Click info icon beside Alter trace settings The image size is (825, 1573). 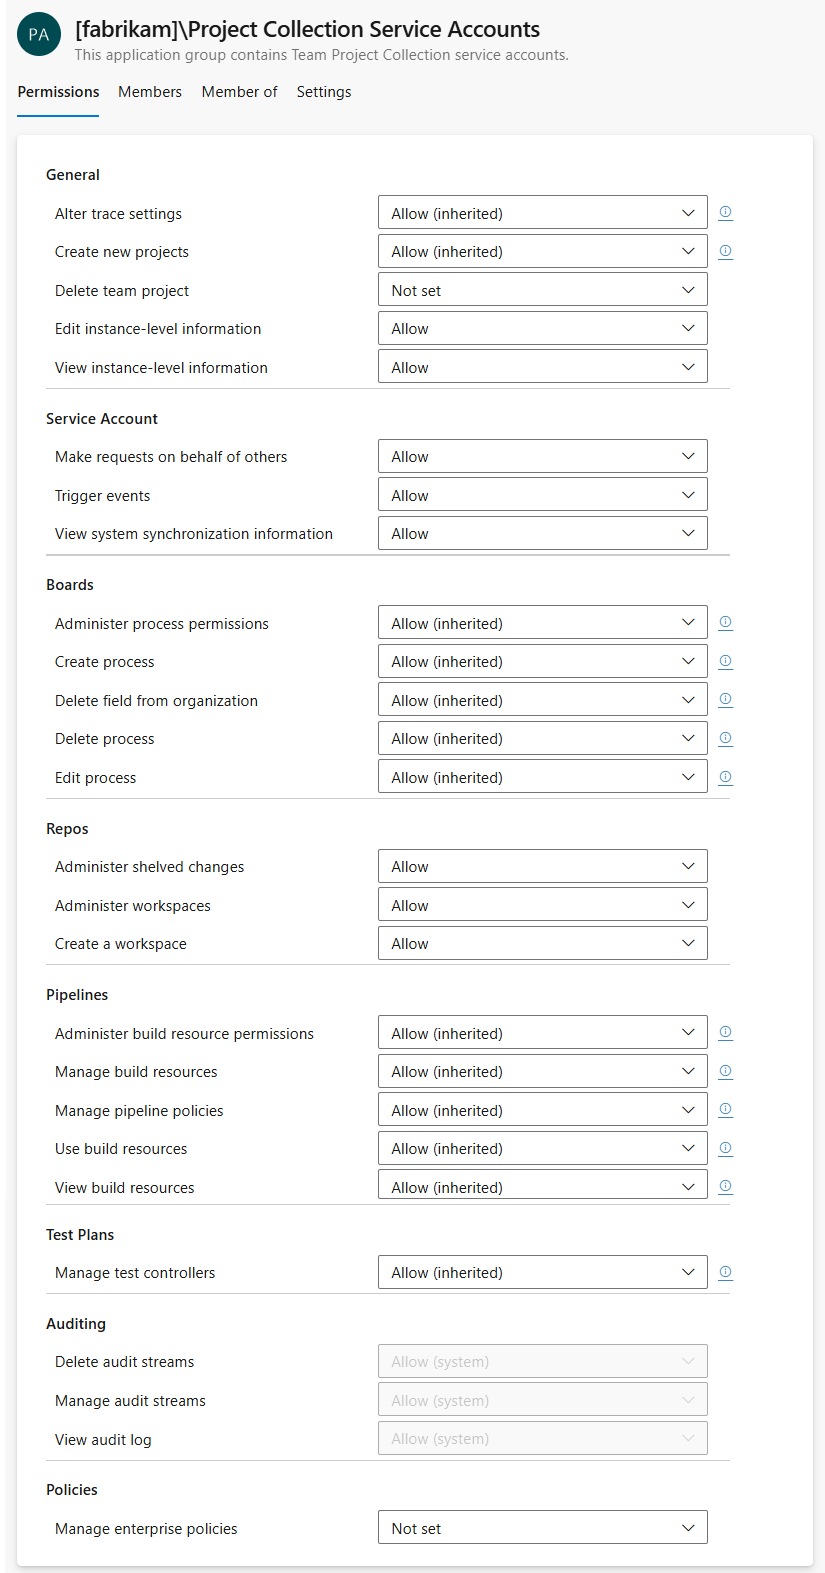click(726, 212)
